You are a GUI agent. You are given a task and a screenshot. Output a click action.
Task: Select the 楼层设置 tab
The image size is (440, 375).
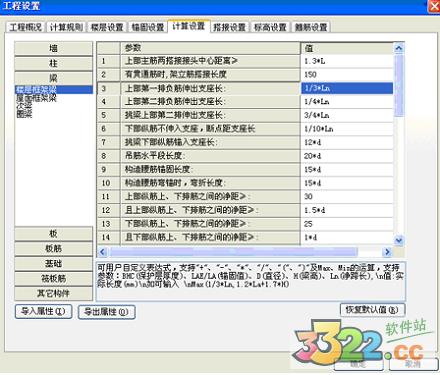pyautogui.click(x=107, y=27)
